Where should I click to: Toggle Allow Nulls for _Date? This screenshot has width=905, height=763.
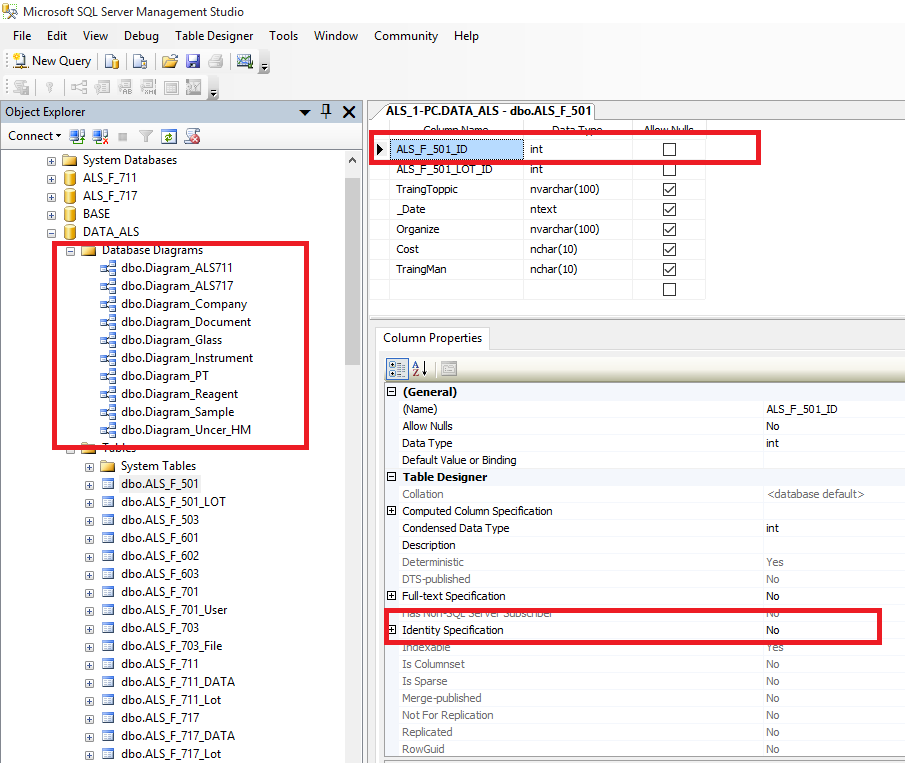[670, 210]
